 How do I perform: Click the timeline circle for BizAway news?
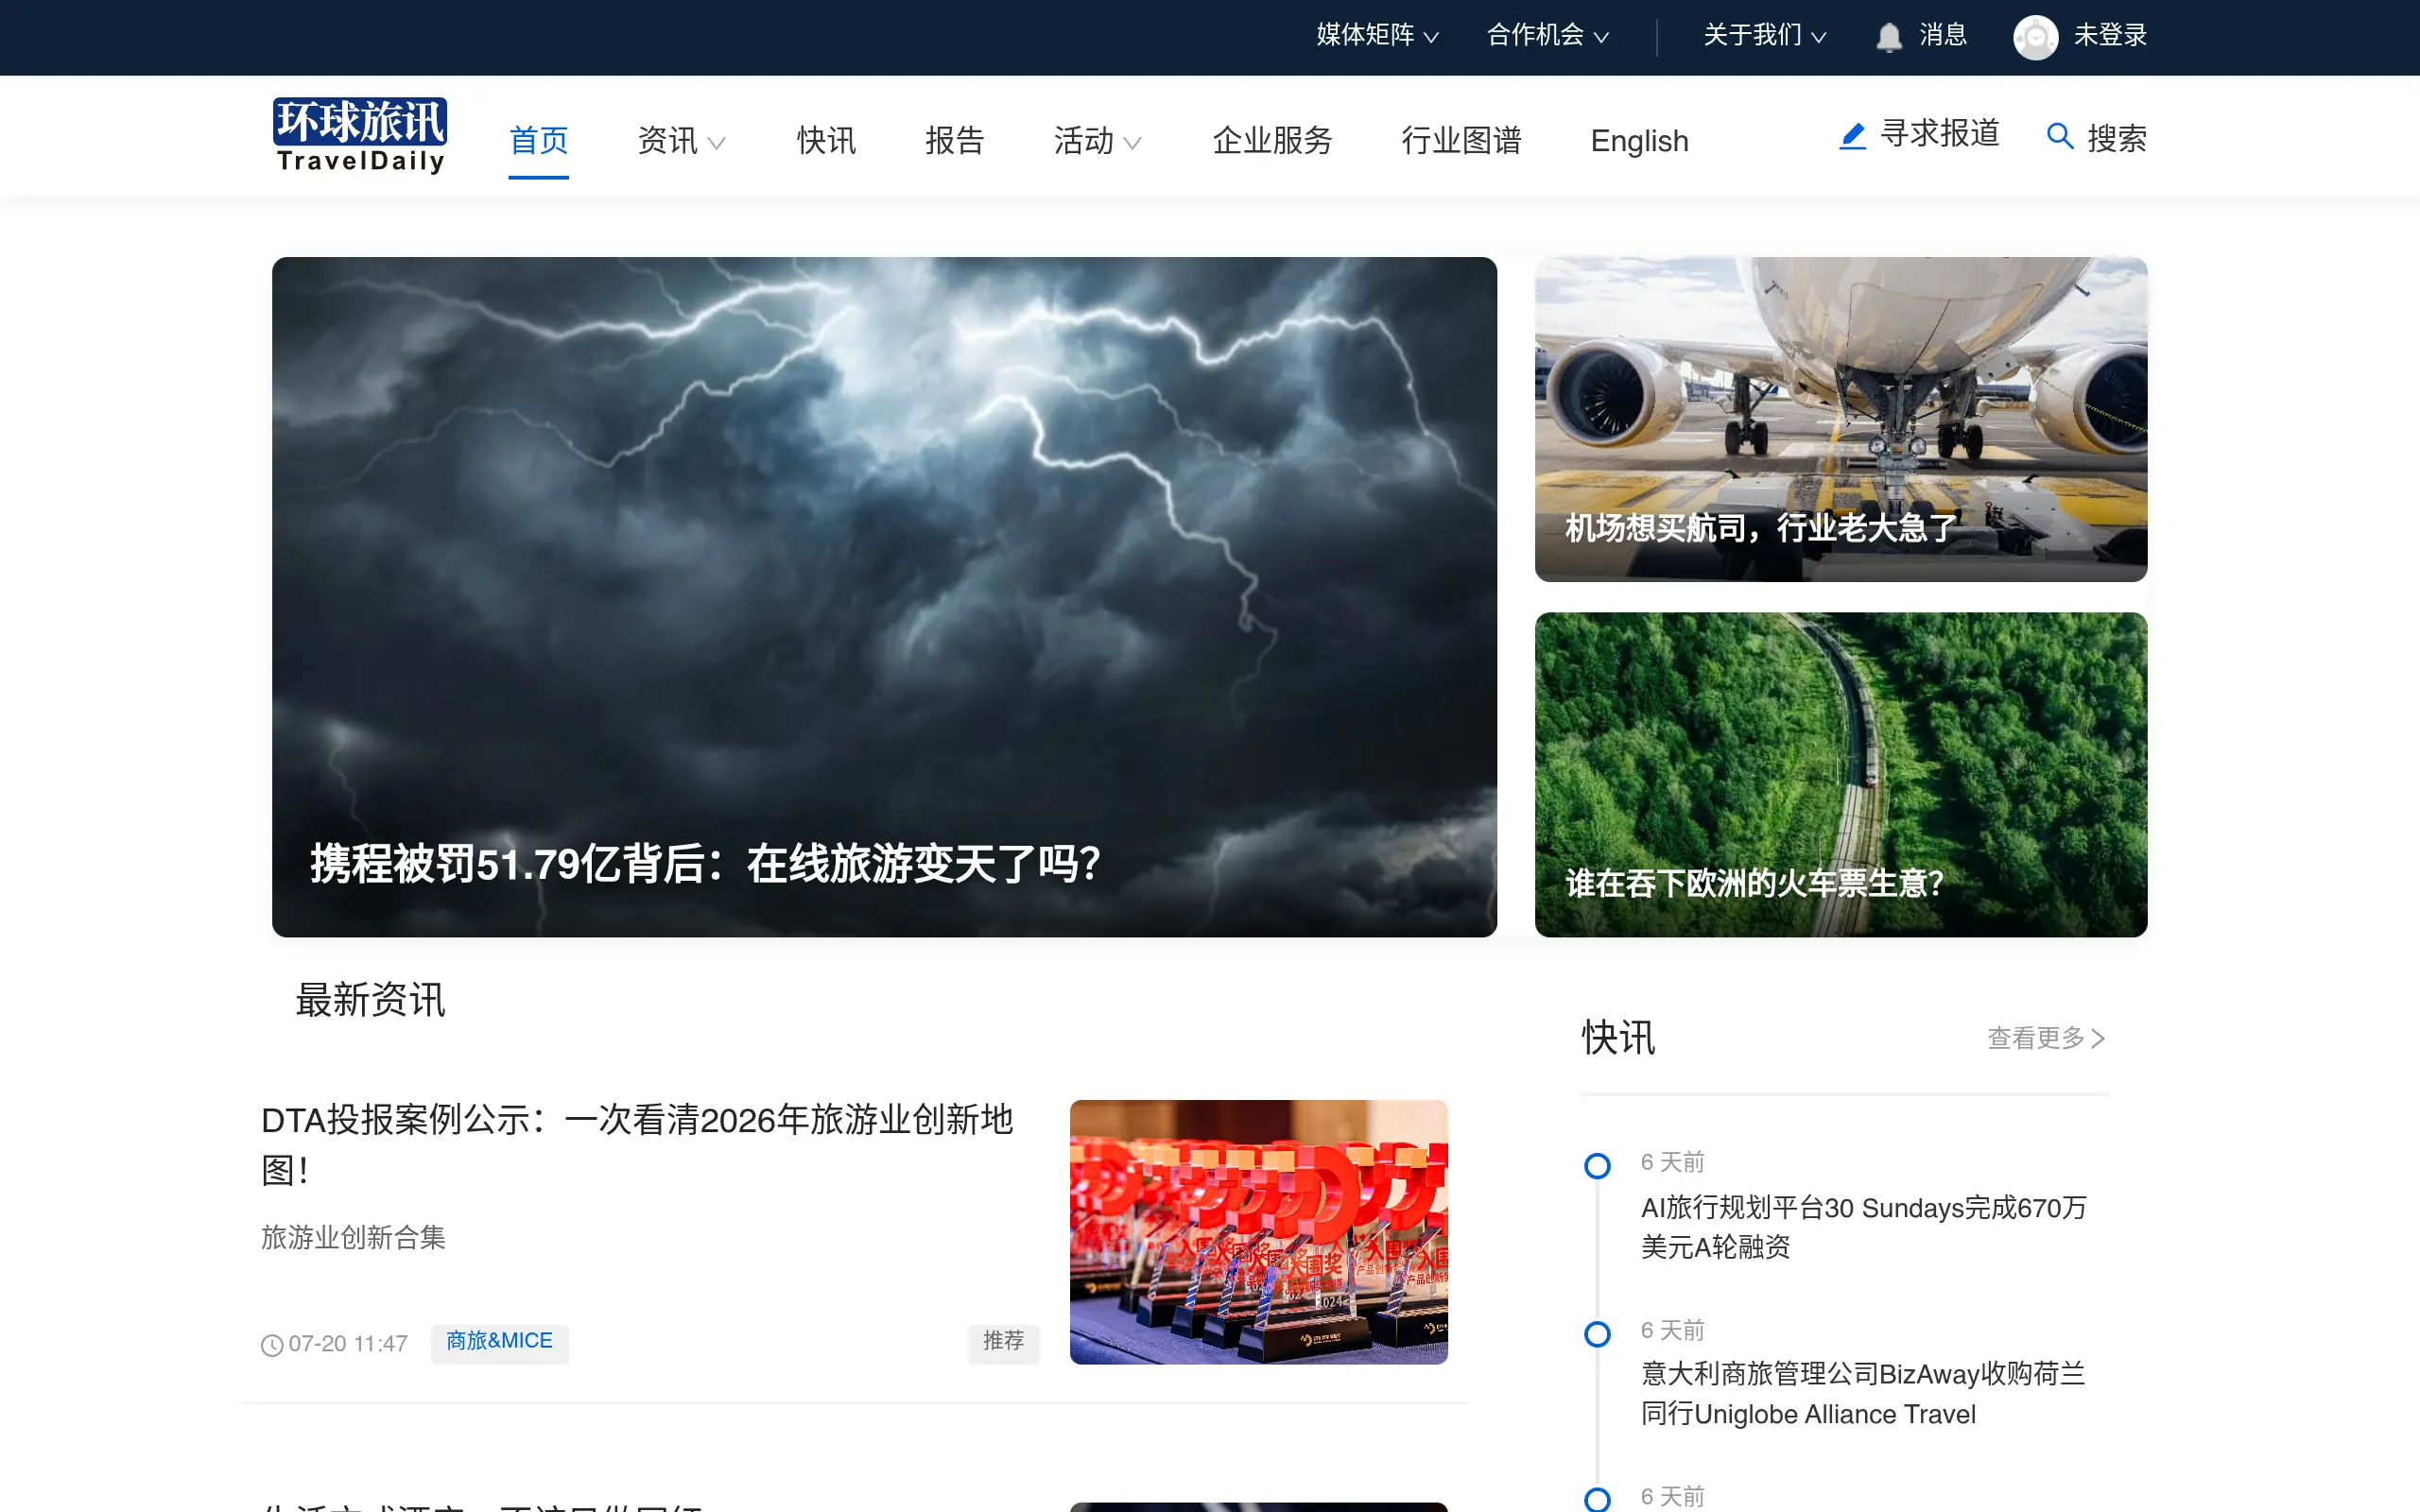1597,1334
